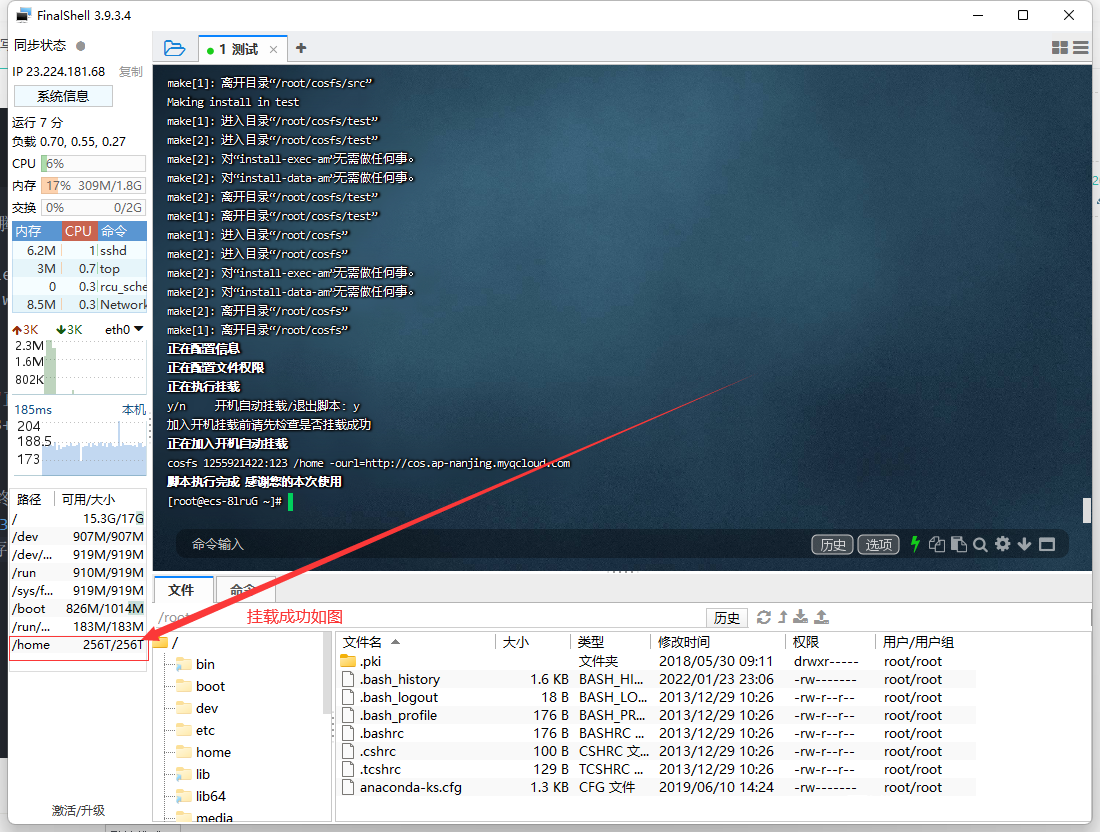1100x832 pixels.
Task: Select the .bashrc file
Action: pyautogui.click(x=657, y=733)
